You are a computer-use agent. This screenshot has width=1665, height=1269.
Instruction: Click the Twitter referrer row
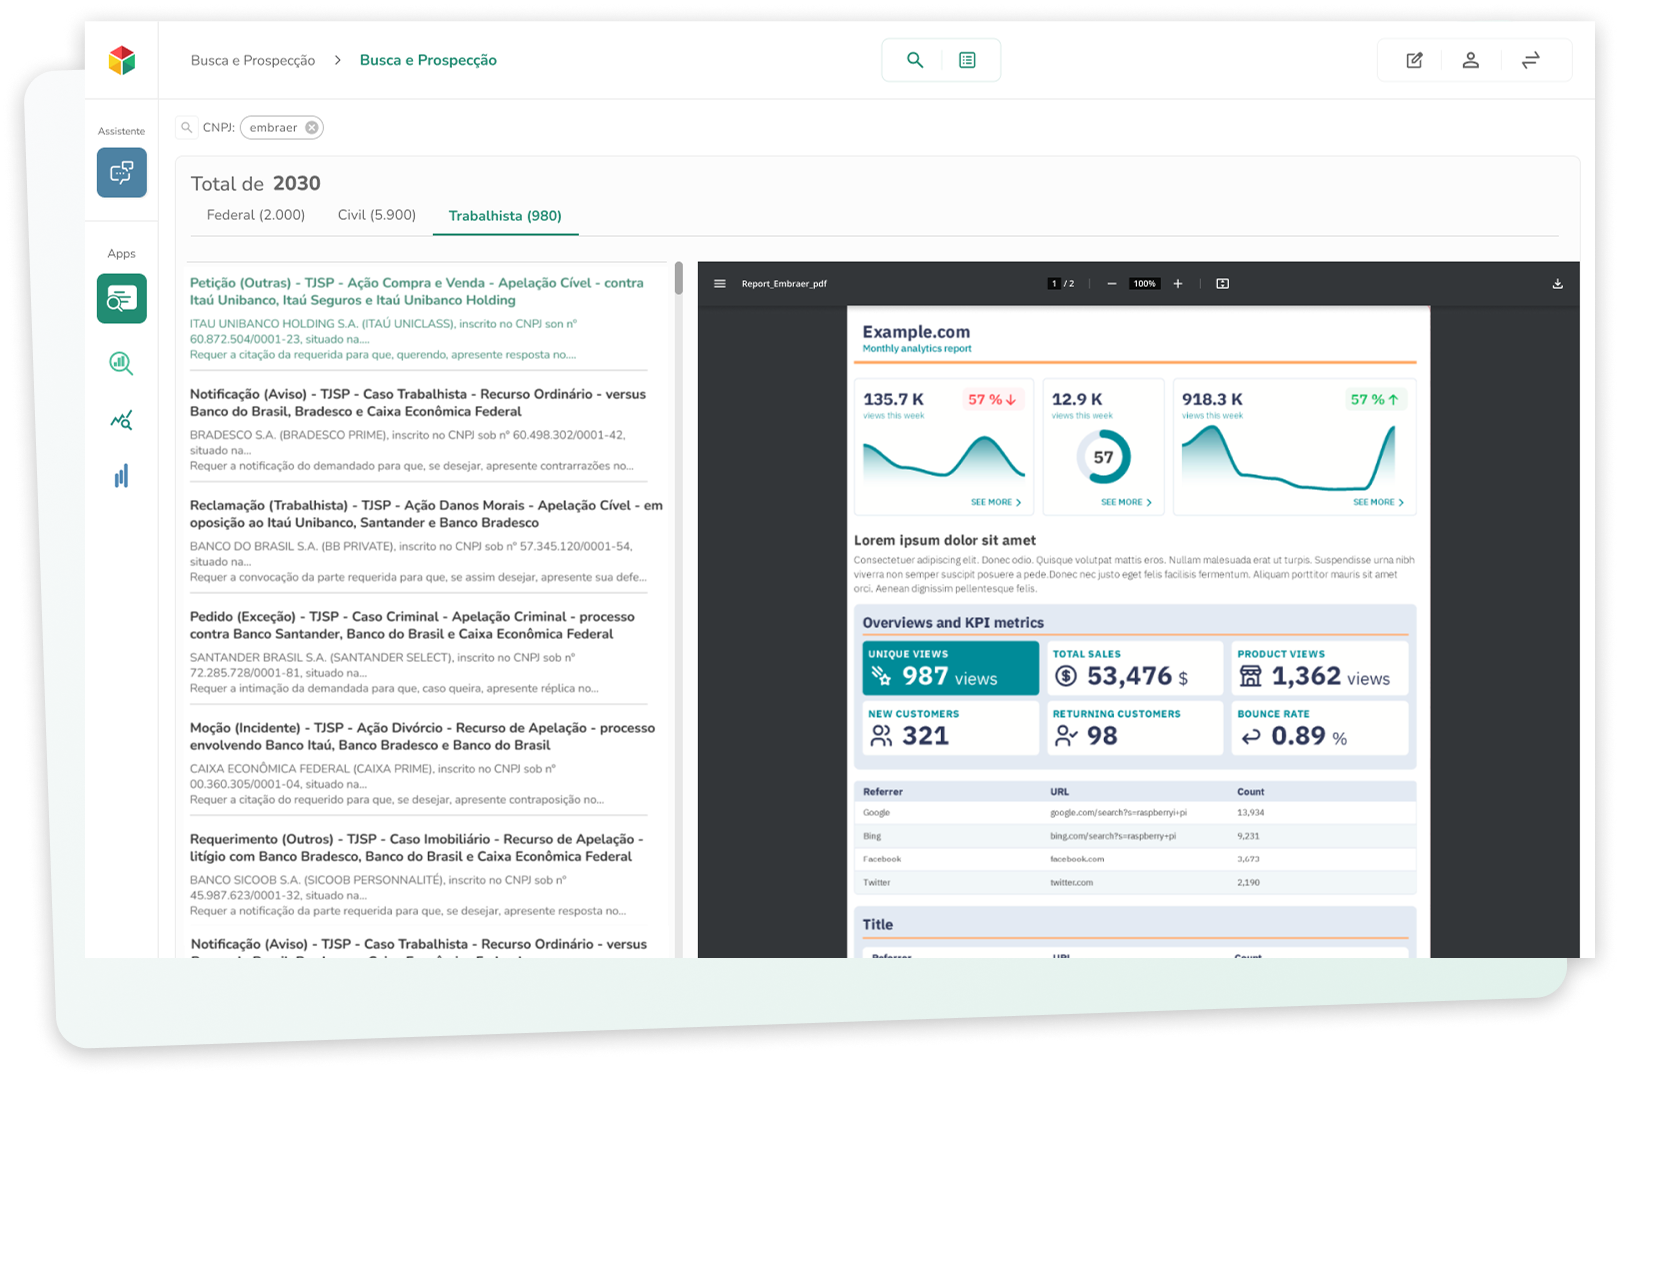(1135, 882)
